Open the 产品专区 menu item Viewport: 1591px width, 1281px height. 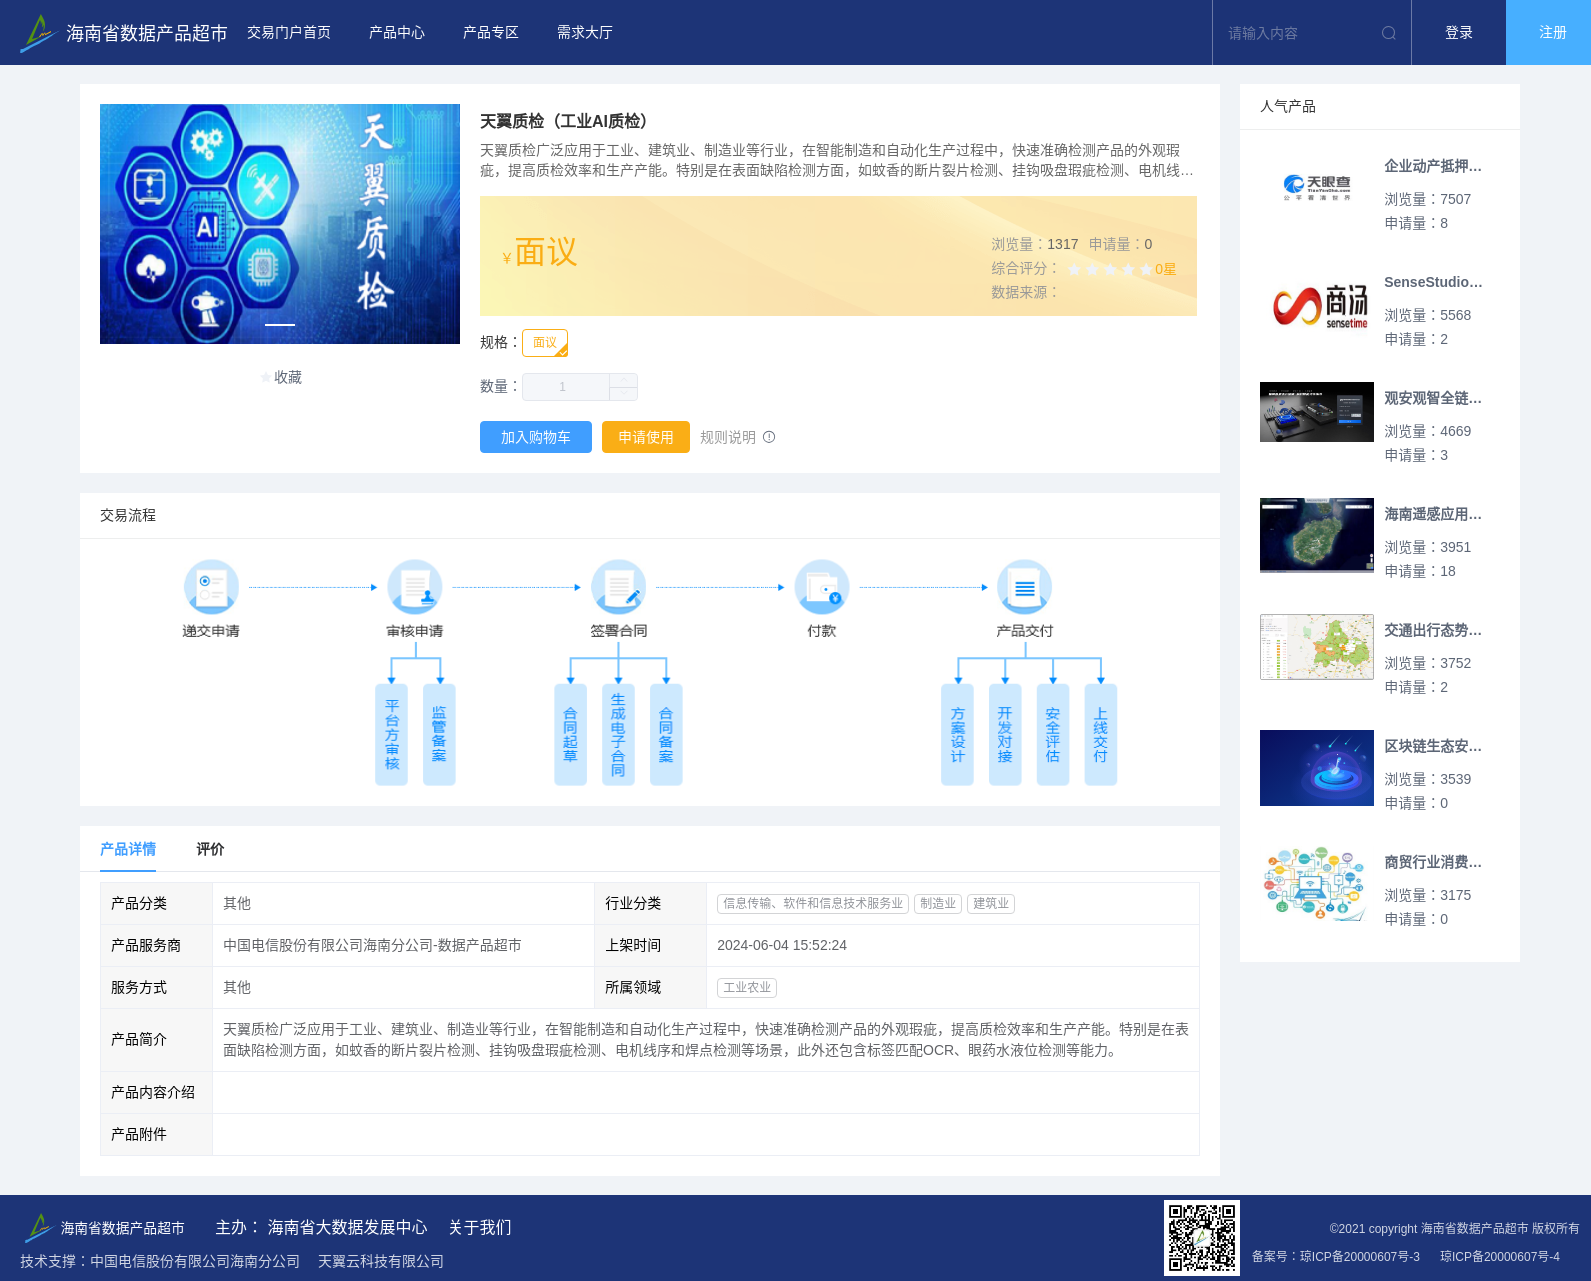(491, 33)
